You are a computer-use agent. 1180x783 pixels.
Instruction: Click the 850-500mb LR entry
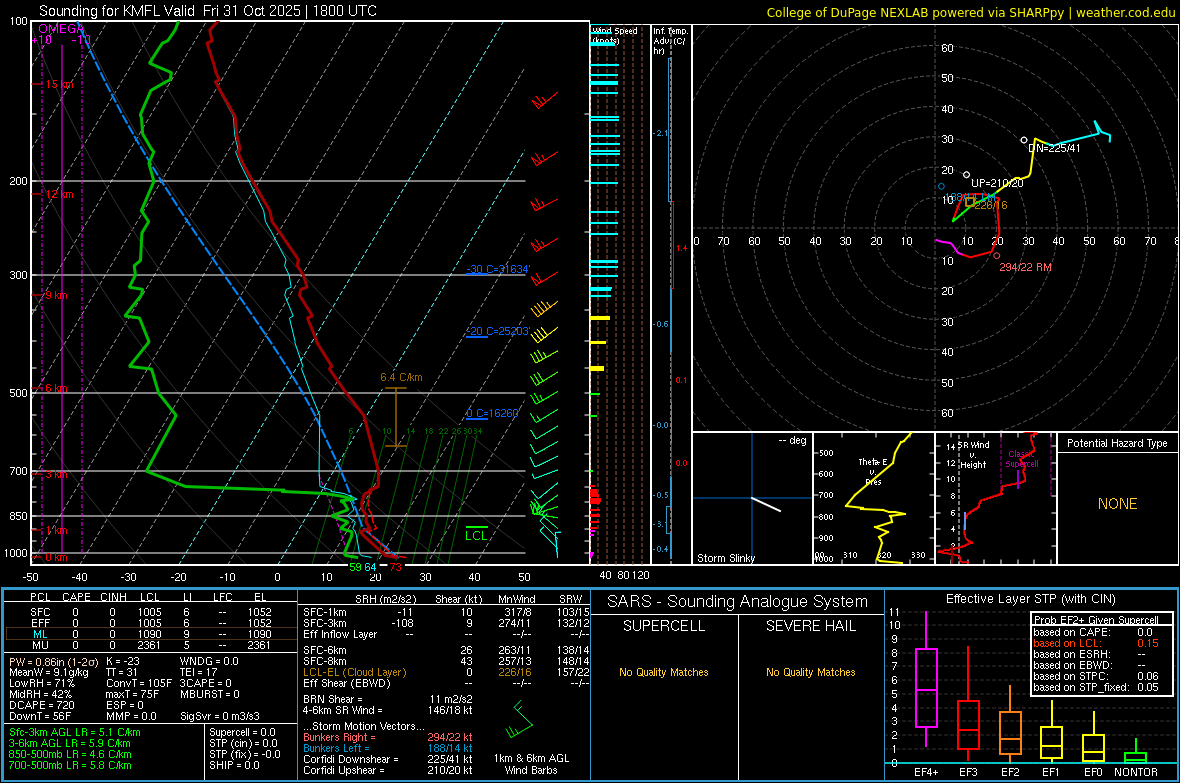click(x=70, y=754)
